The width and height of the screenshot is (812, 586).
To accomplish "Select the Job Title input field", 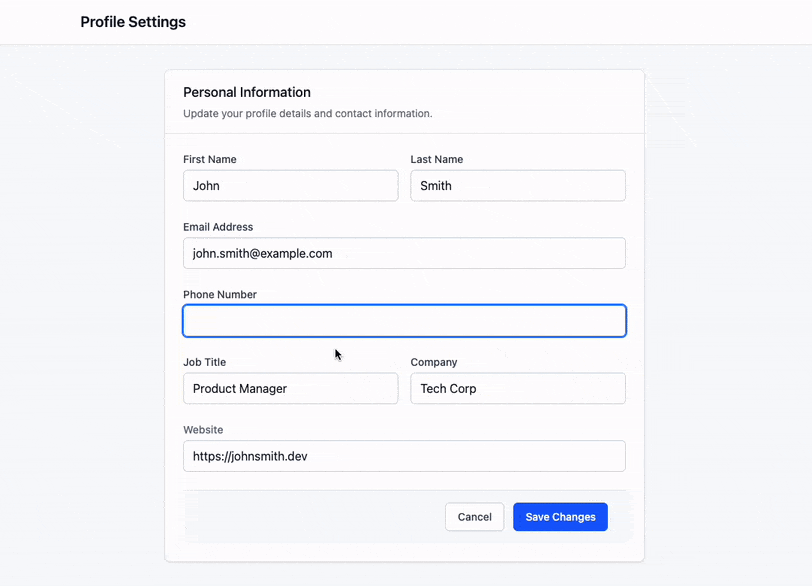I will coord(291,388).
